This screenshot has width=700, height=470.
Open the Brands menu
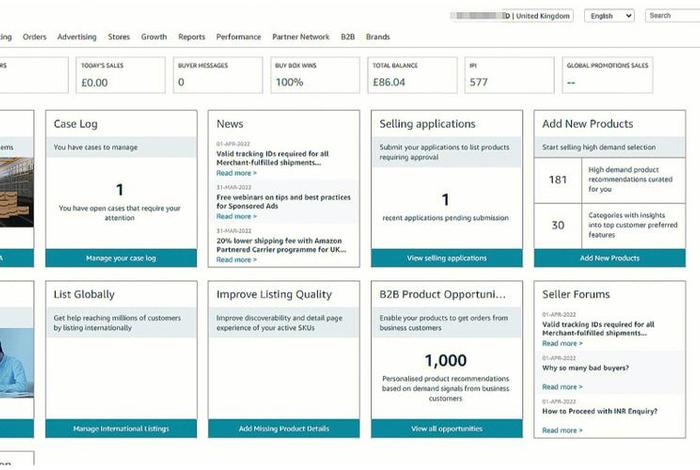coord(378,37)
